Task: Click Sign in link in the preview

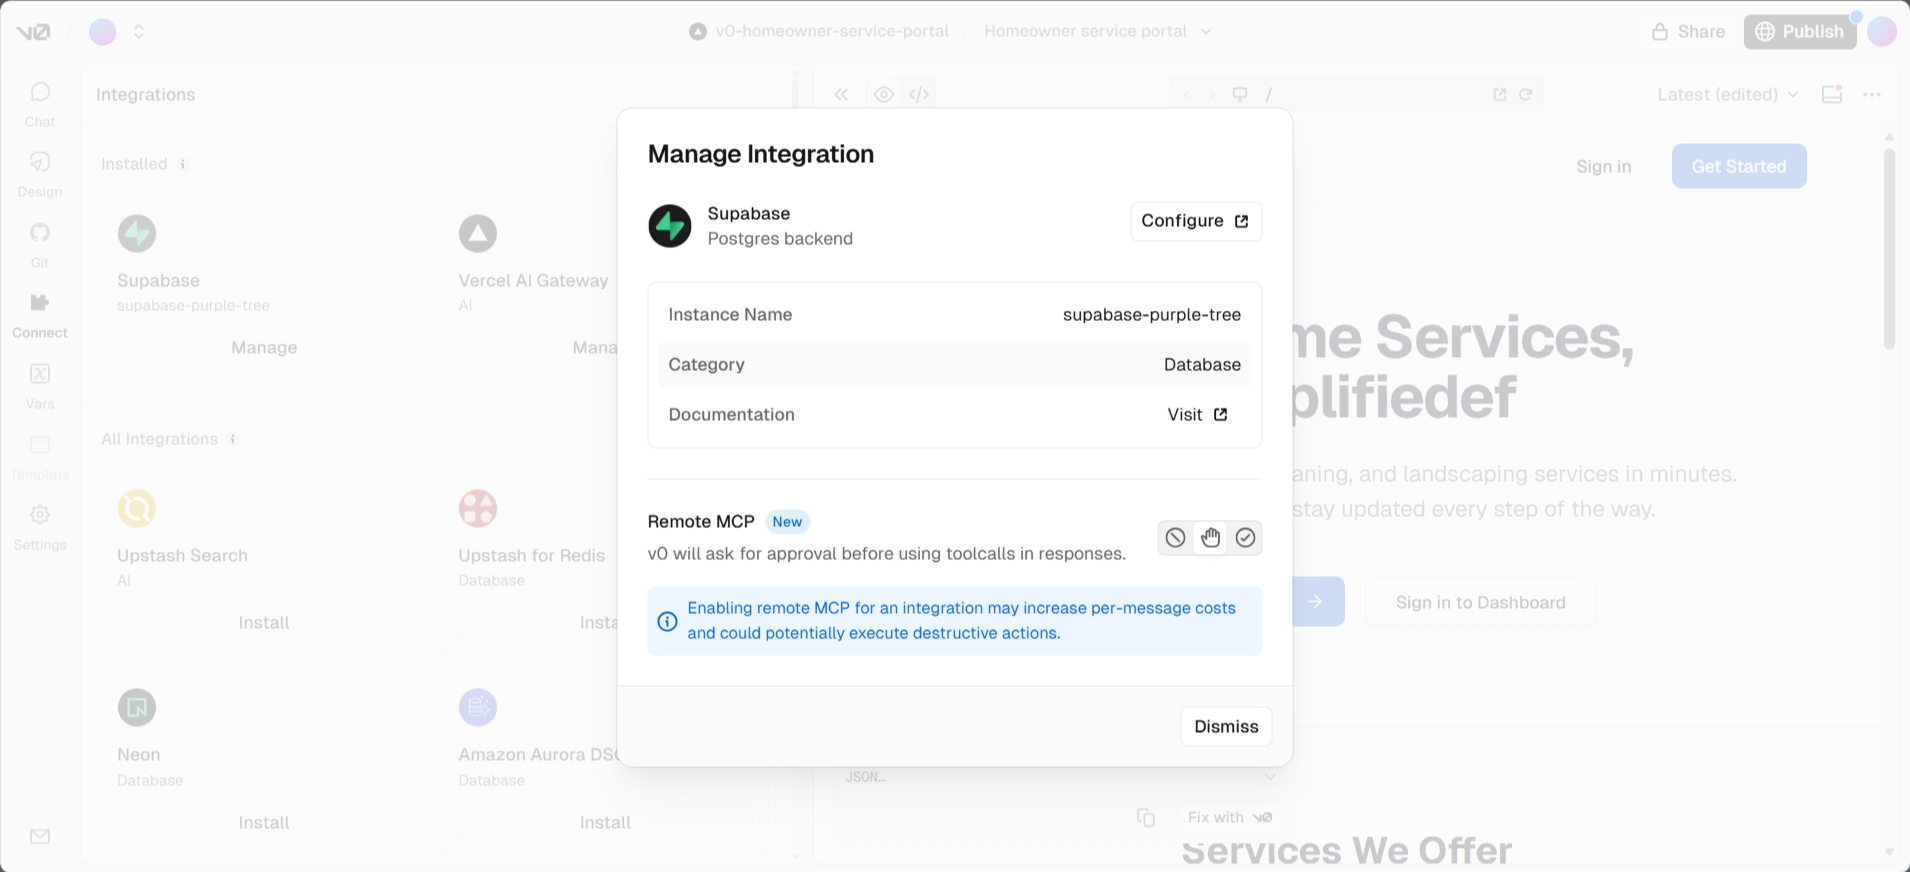Action: click(1603, 166)
